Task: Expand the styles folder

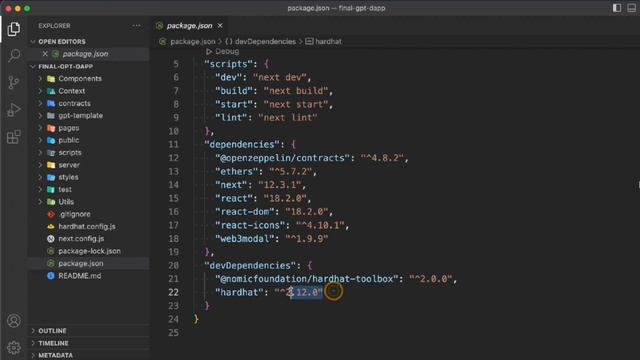Action: click(x=68, y=177)
